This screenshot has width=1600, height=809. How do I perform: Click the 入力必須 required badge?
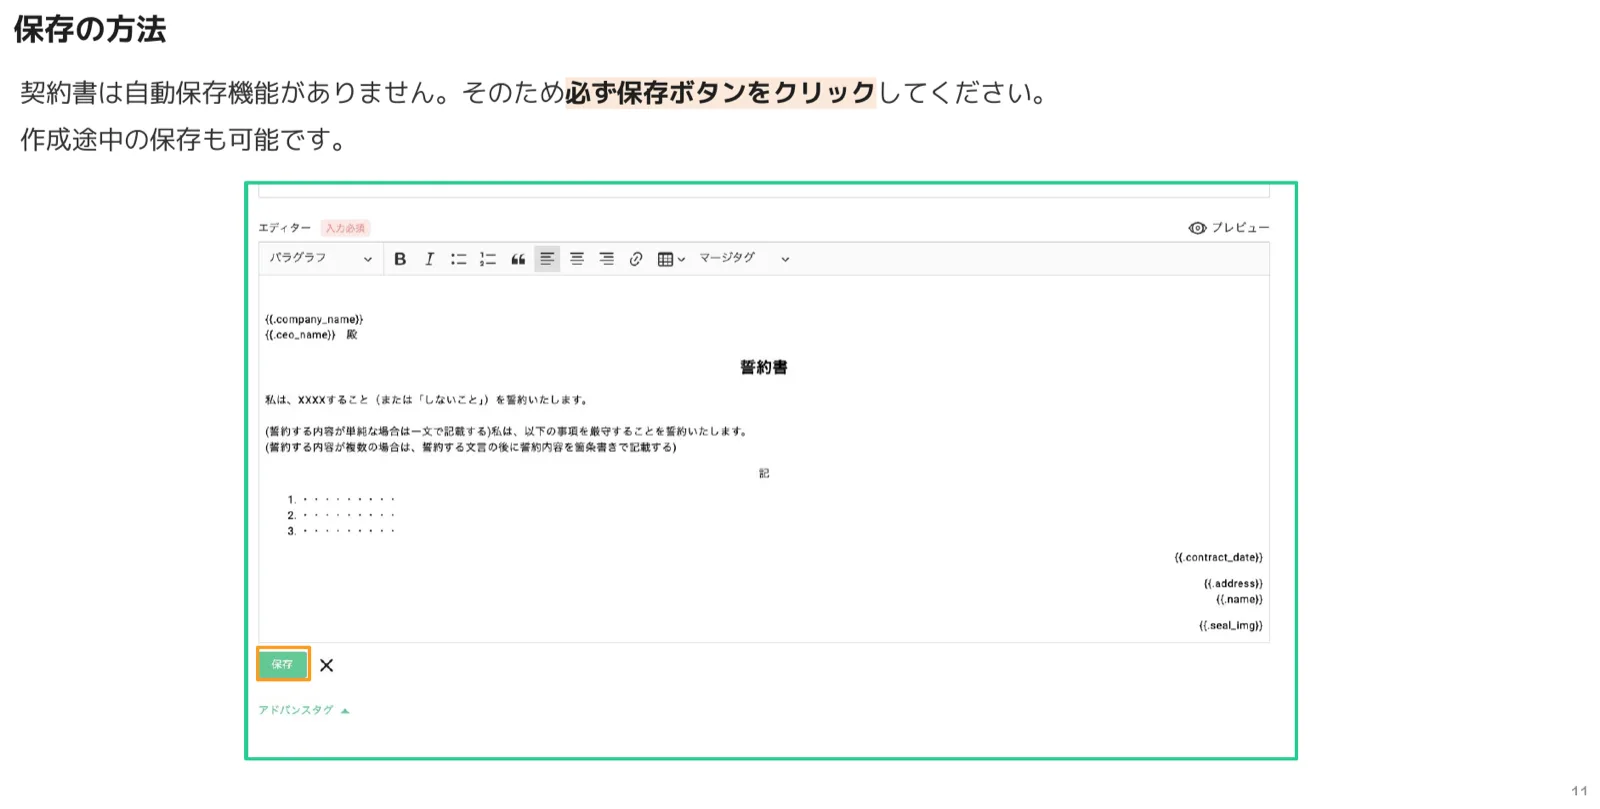point(346,228)
